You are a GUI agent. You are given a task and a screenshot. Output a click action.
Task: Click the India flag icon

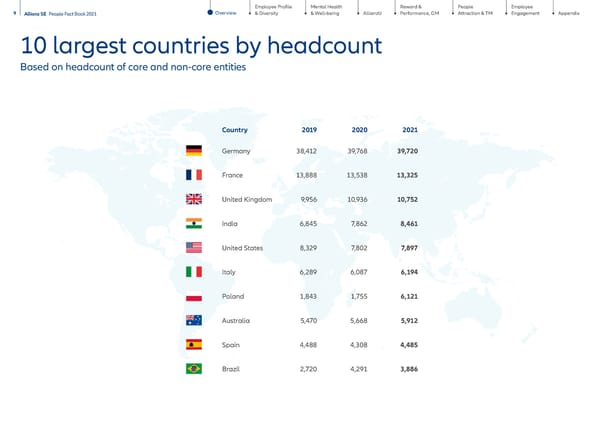pos(194,223)
